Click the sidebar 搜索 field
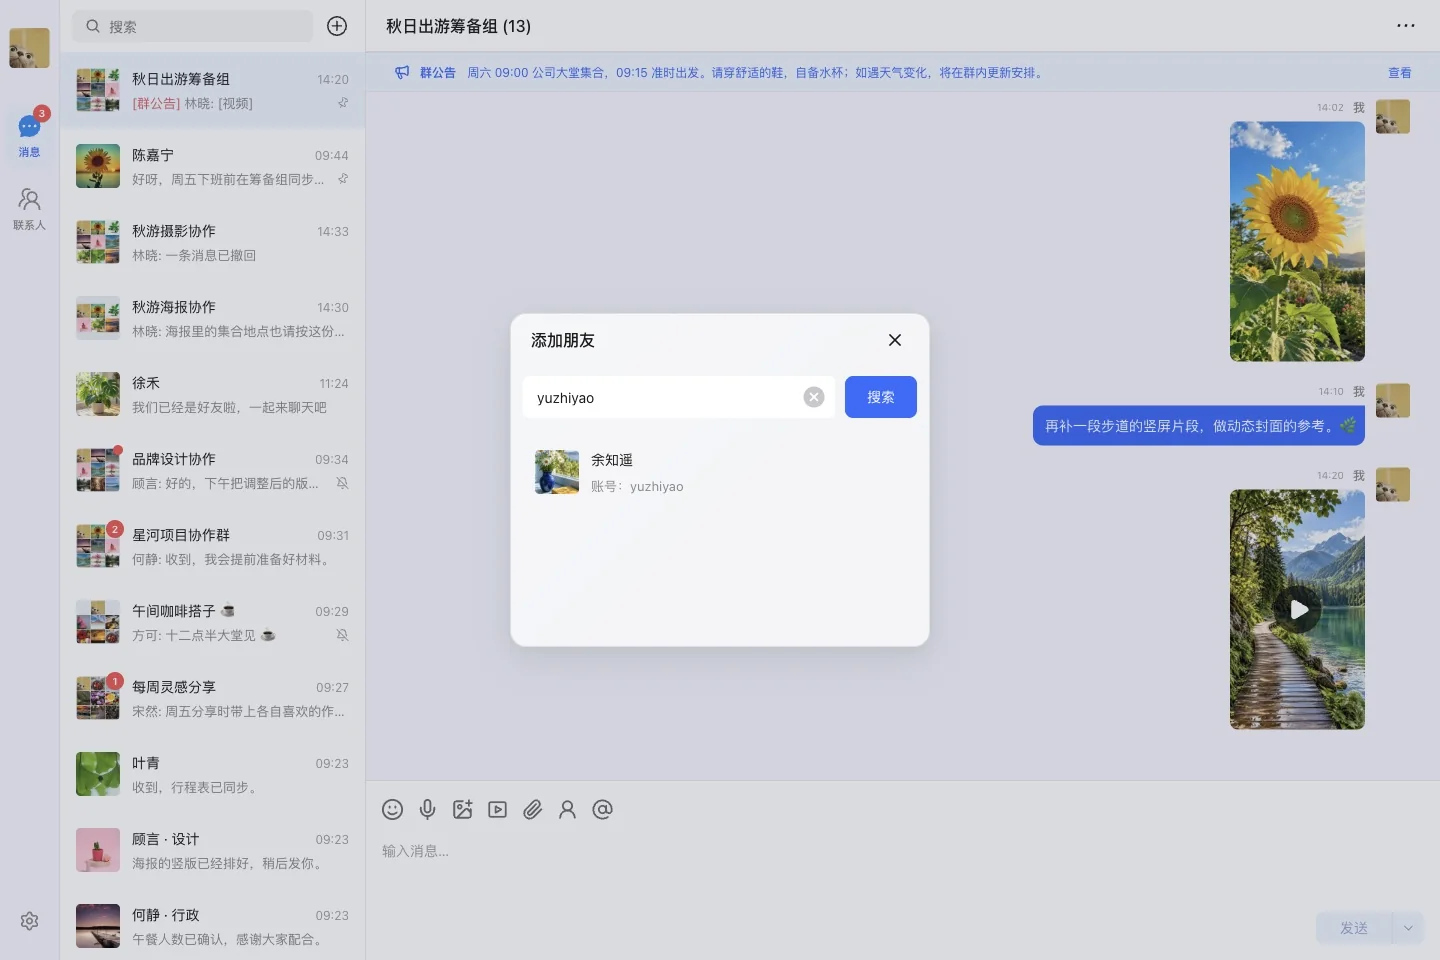Image resolution: width=1440 pixels, height=960 pixels. 193,26
